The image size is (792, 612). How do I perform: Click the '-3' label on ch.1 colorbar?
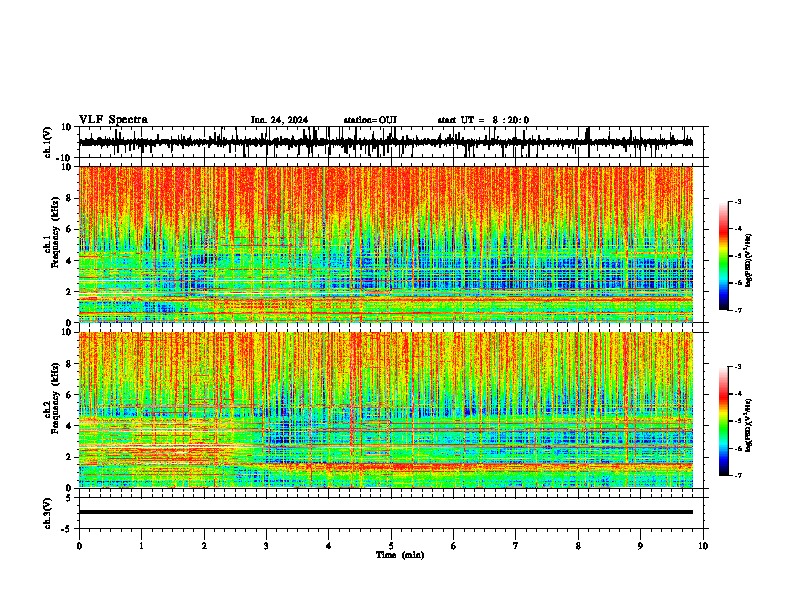pyautogui.click(x=738, y=202)
